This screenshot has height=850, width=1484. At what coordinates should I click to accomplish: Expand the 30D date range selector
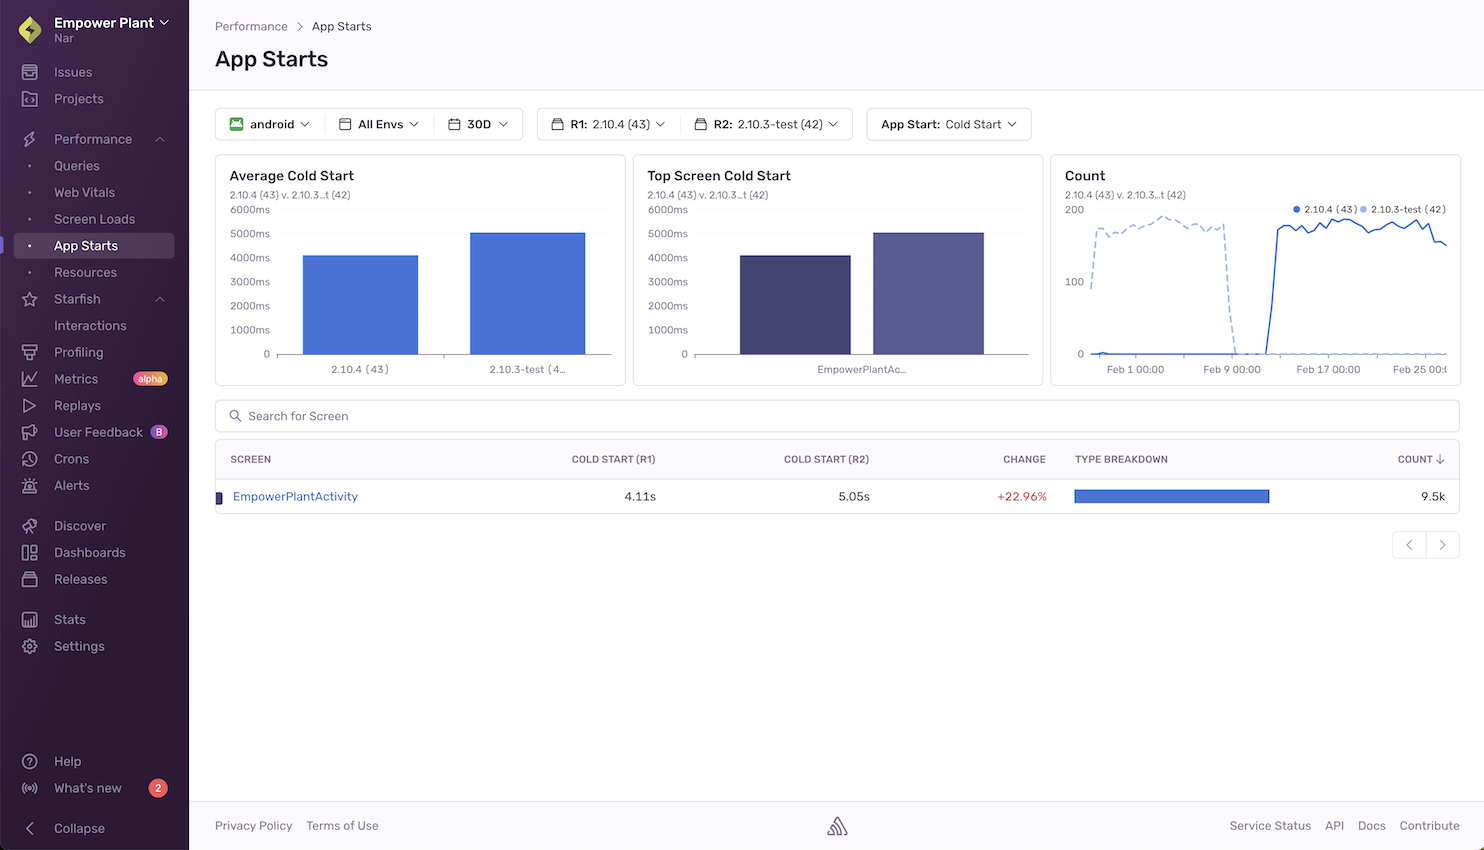click(479, 124)
